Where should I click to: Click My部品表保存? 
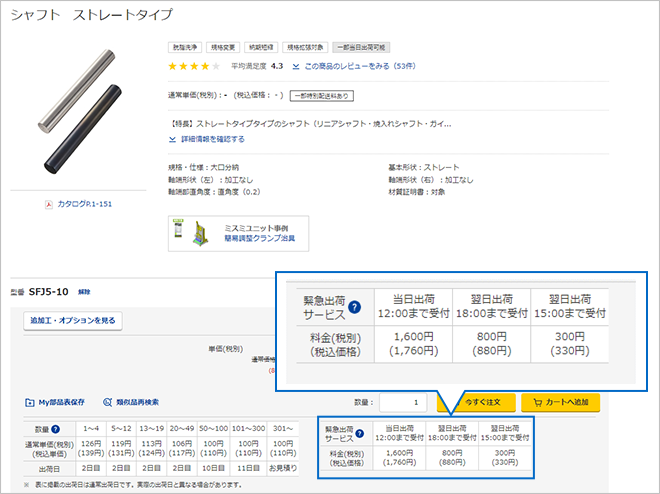coord(61,402)
